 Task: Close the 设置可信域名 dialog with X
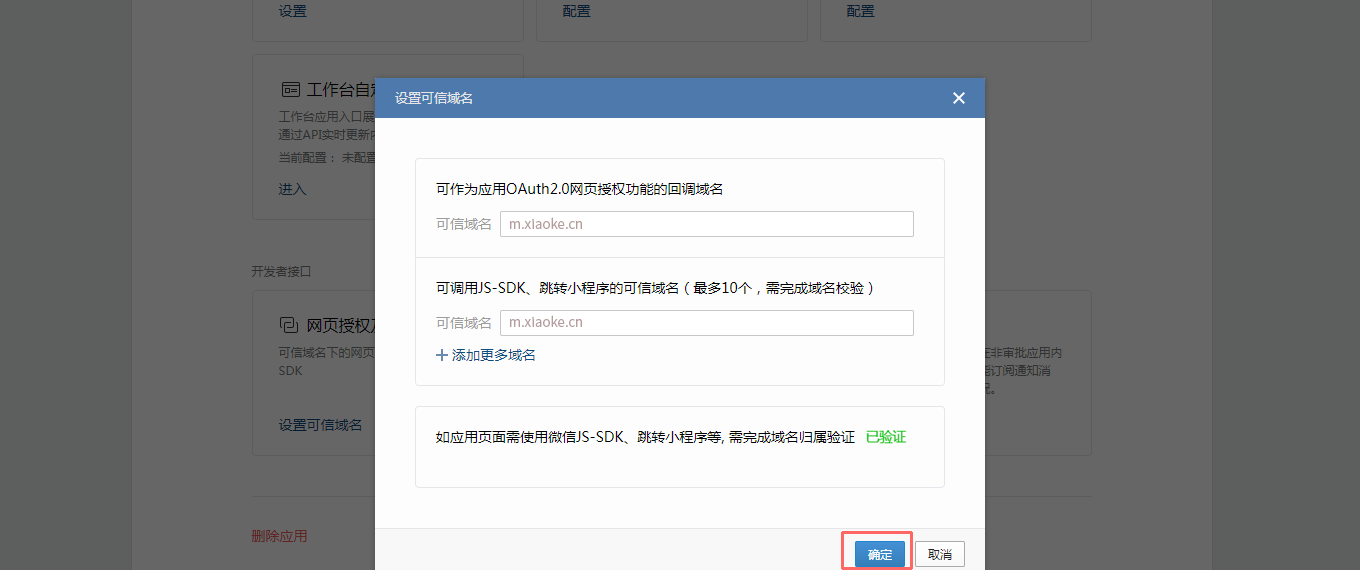pos(959,98)
